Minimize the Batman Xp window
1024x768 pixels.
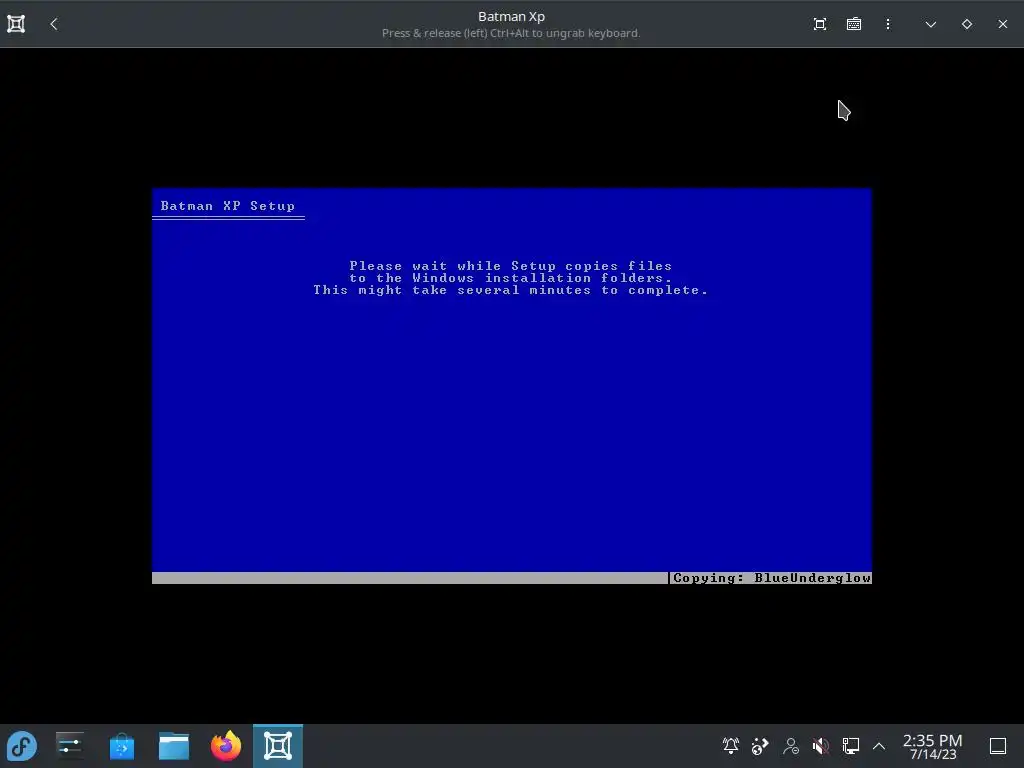point(931,24)
